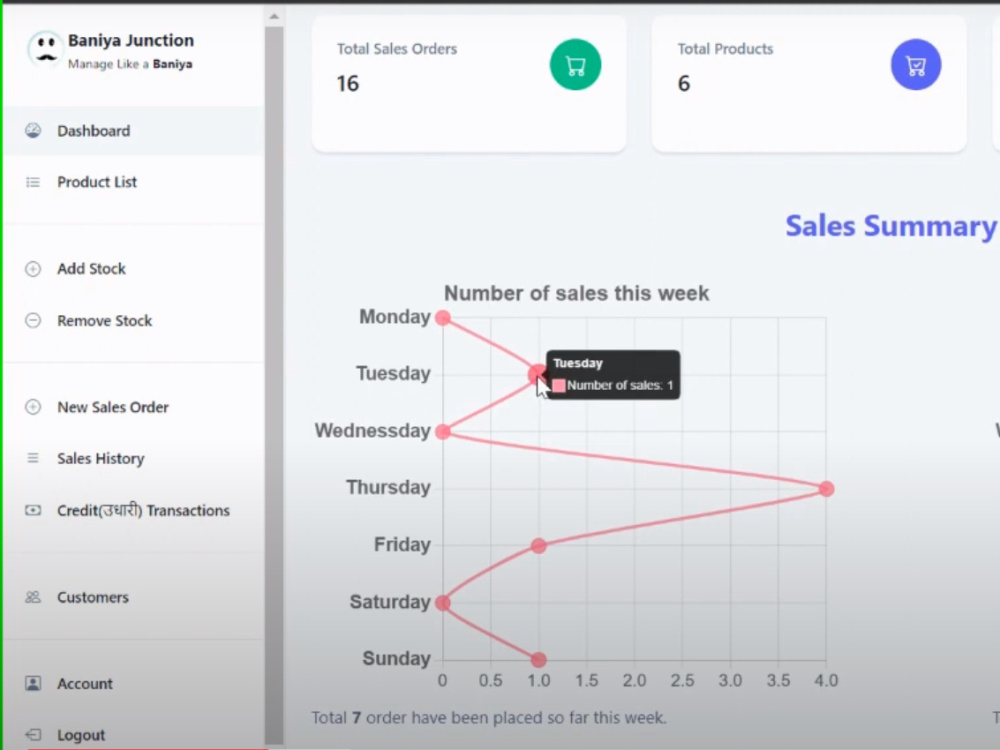Click the '4.0' x-axis tick label
Image resolution: width=1000 pixels, height=750 pixels.
coord(826,680)
